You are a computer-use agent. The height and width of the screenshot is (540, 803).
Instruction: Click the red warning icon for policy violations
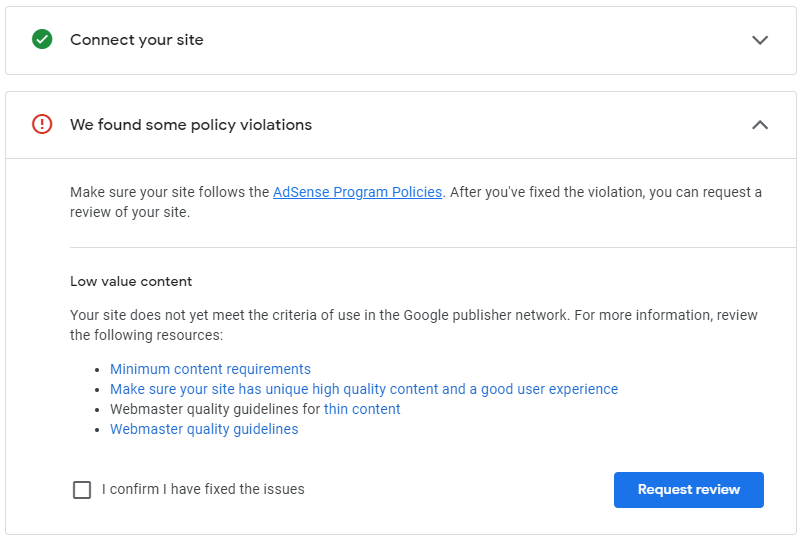[42, 124]
